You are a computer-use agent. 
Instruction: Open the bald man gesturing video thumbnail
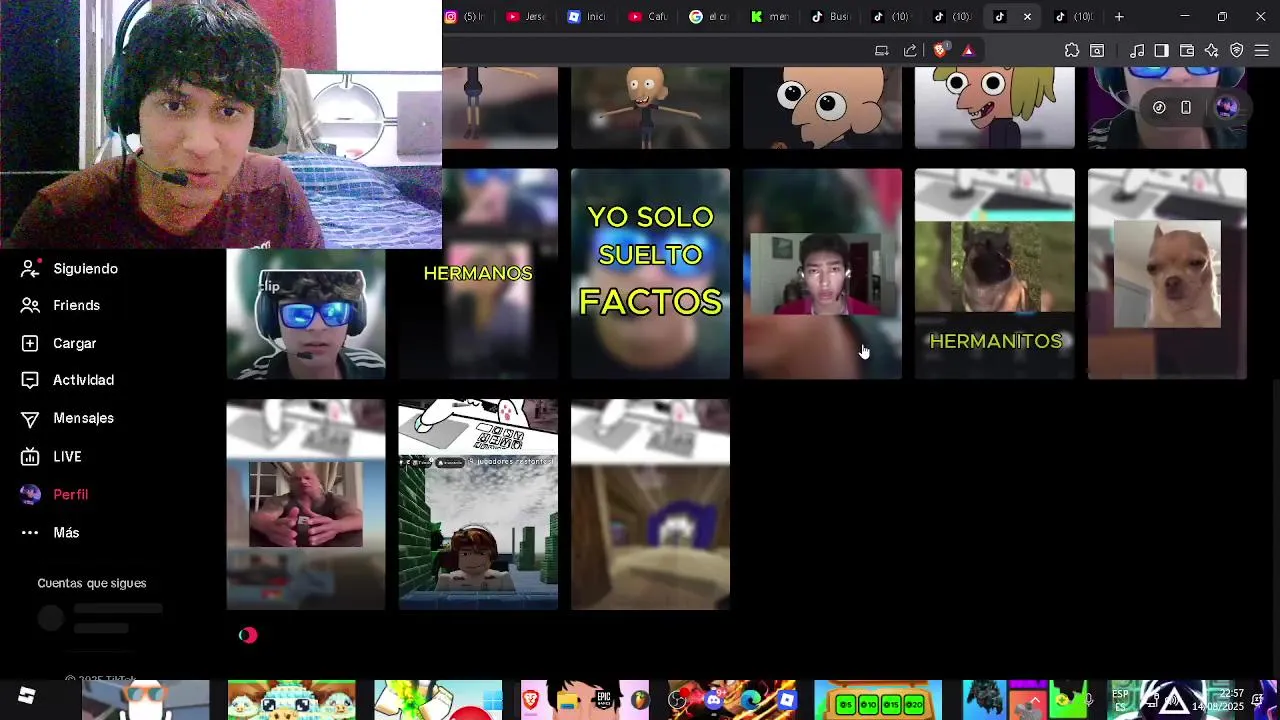click(306, 504)
